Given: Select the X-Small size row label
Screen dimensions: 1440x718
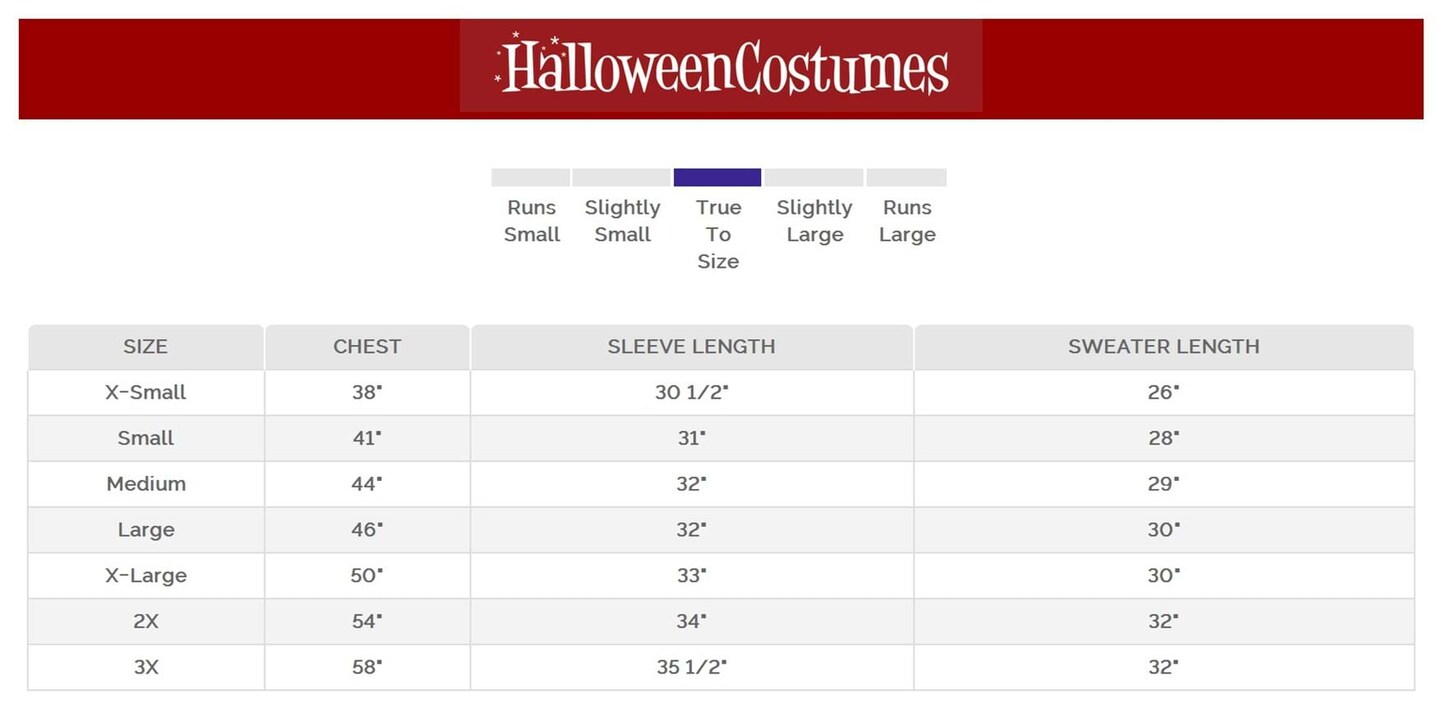Looking at the screenshot, I should click(146, 393).
